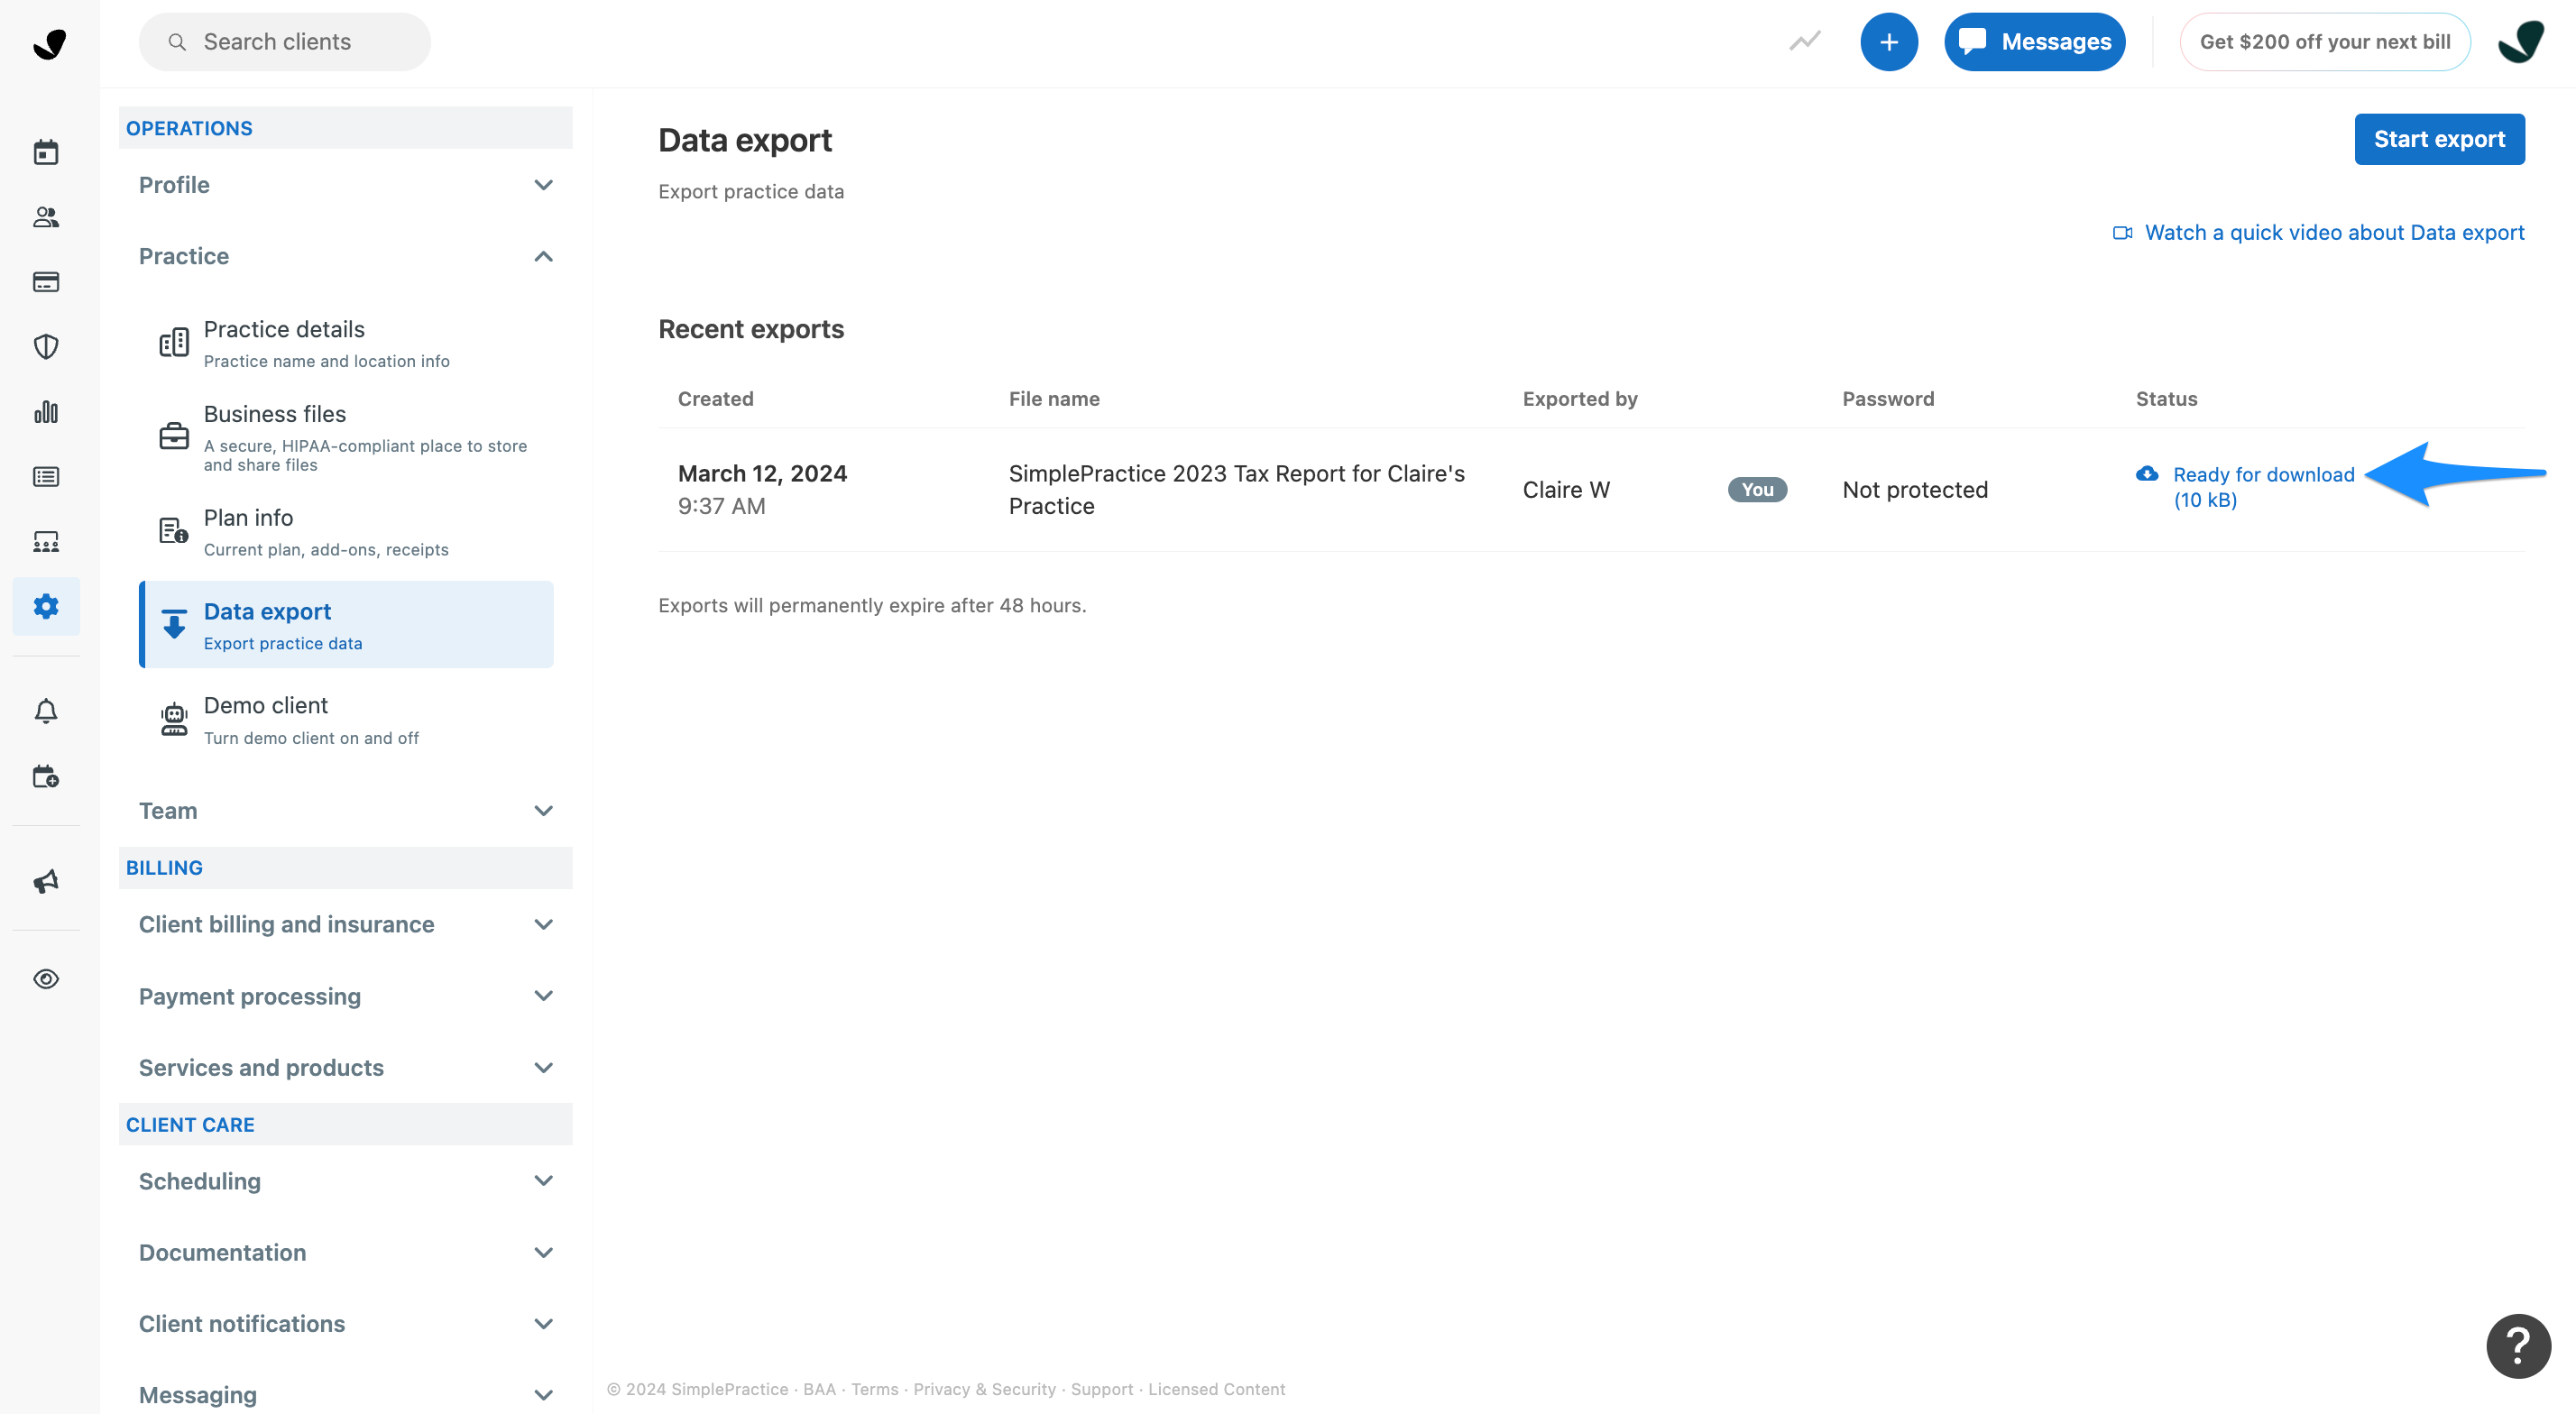Viewport: 2576px width, 1414px height.
Task: Open Plan info page
Action: tap(346, 531)
